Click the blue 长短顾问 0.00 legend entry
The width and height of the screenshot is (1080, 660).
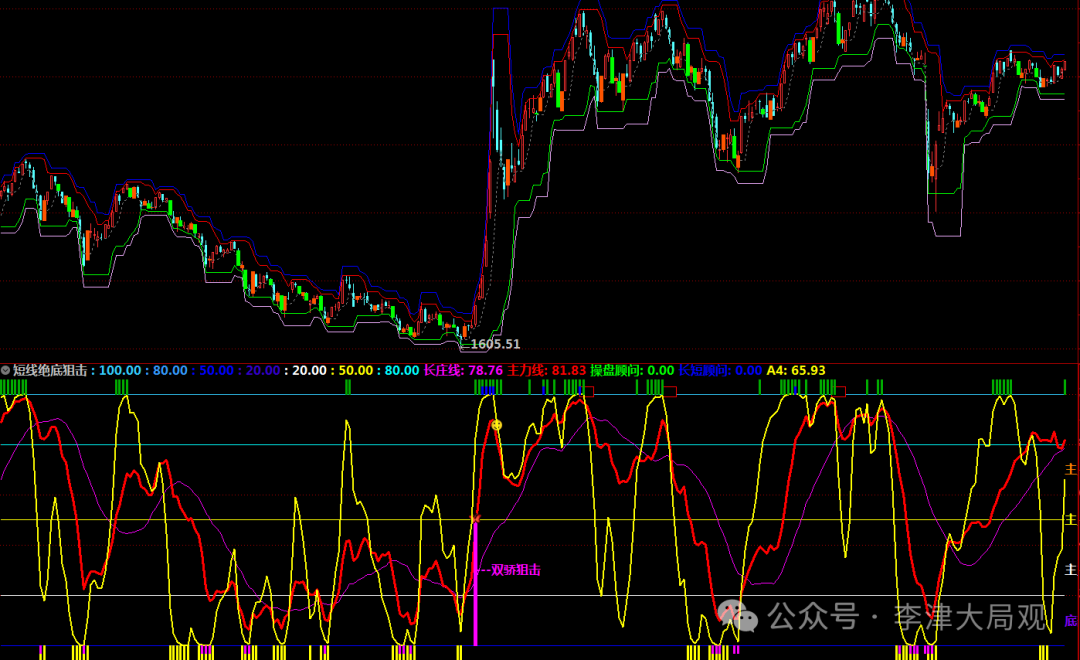[720, 370]
